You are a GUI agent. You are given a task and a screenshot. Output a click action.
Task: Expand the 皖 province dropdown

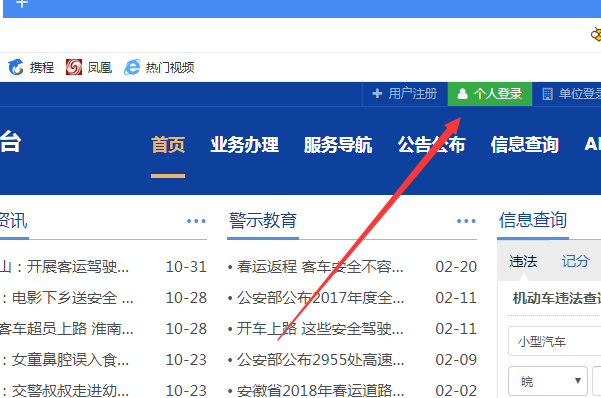[548, 381]
